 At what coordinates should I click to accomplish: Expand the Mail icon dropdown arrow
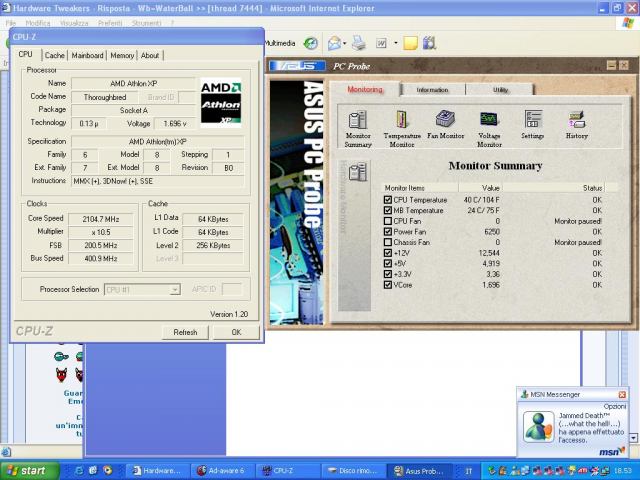click(345, 43)
